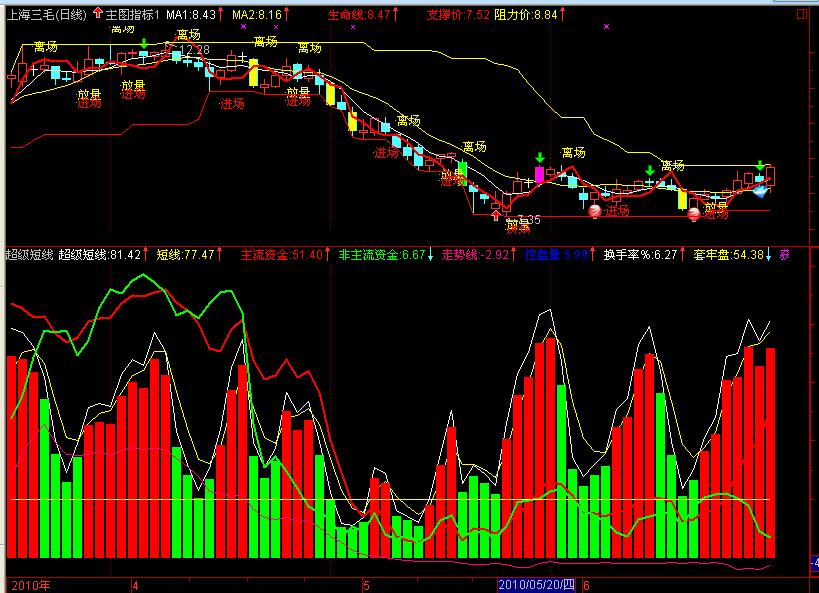This screenshot has height=593, width=819.
Task: Click the month 6 tick on the time axis
Action: tap(586, 585)
